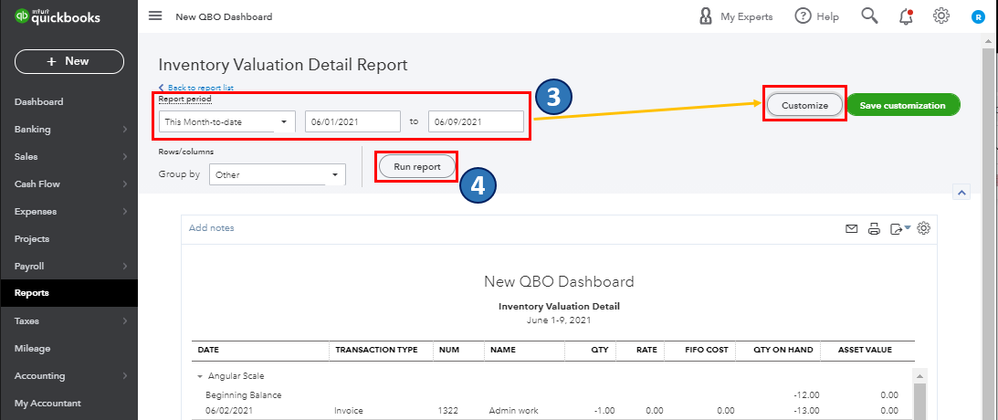The width and height of the screenshot is (998, 420).
Task: Expand the Expenses submenu
Action: pos(125,211)
